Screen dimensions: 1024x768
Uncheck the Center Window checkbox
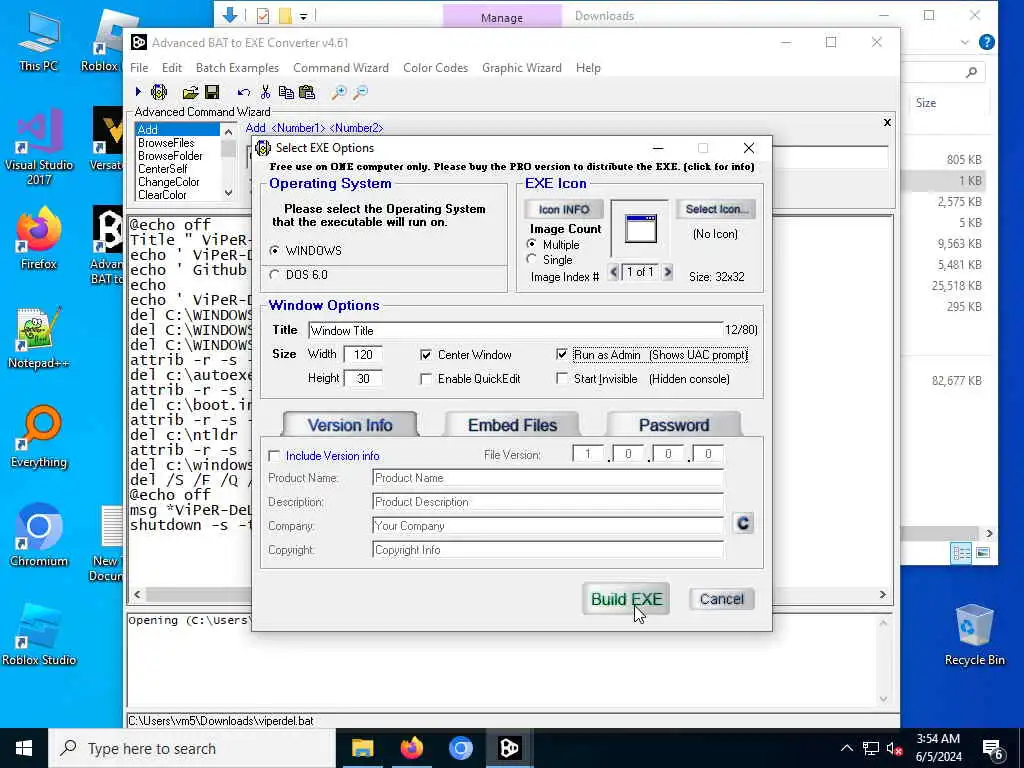(426, 355)
